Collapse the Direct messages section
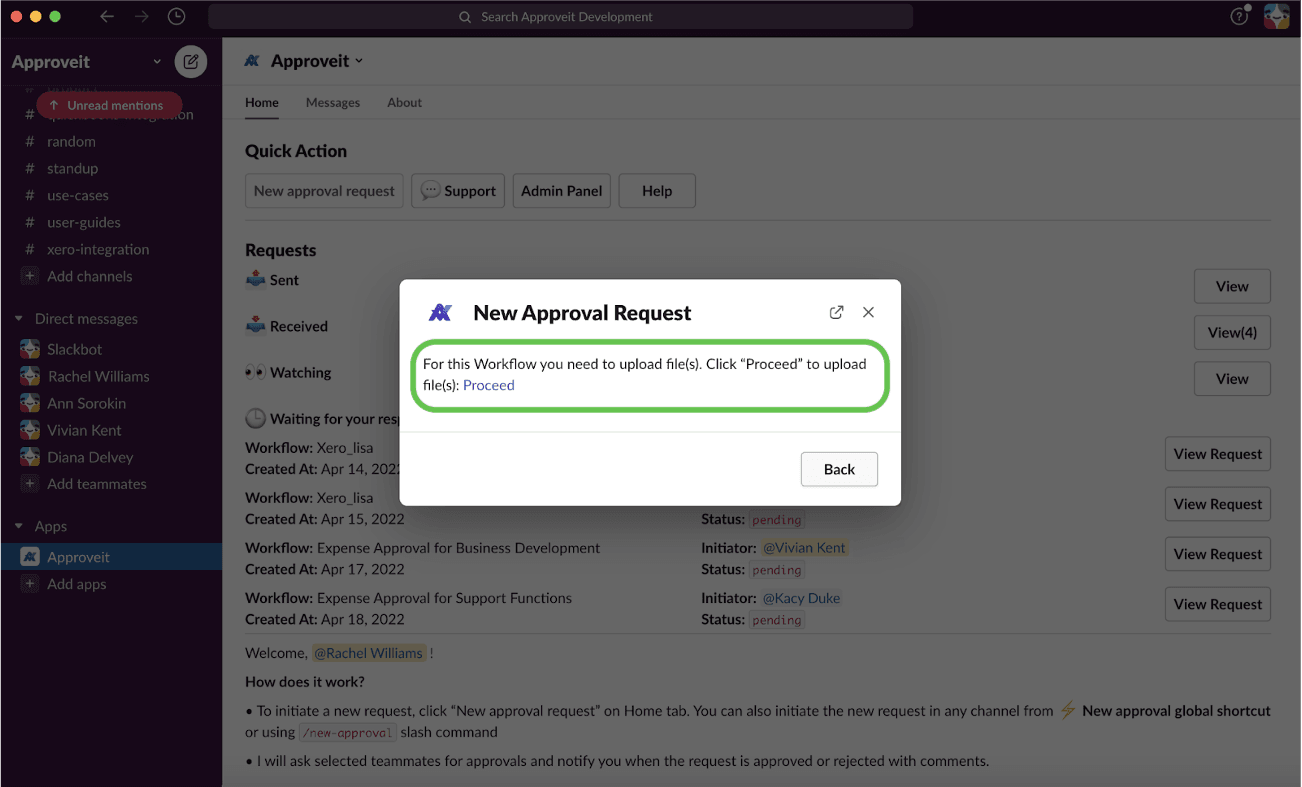1302x787 pixels. click(x=18, y=319)
